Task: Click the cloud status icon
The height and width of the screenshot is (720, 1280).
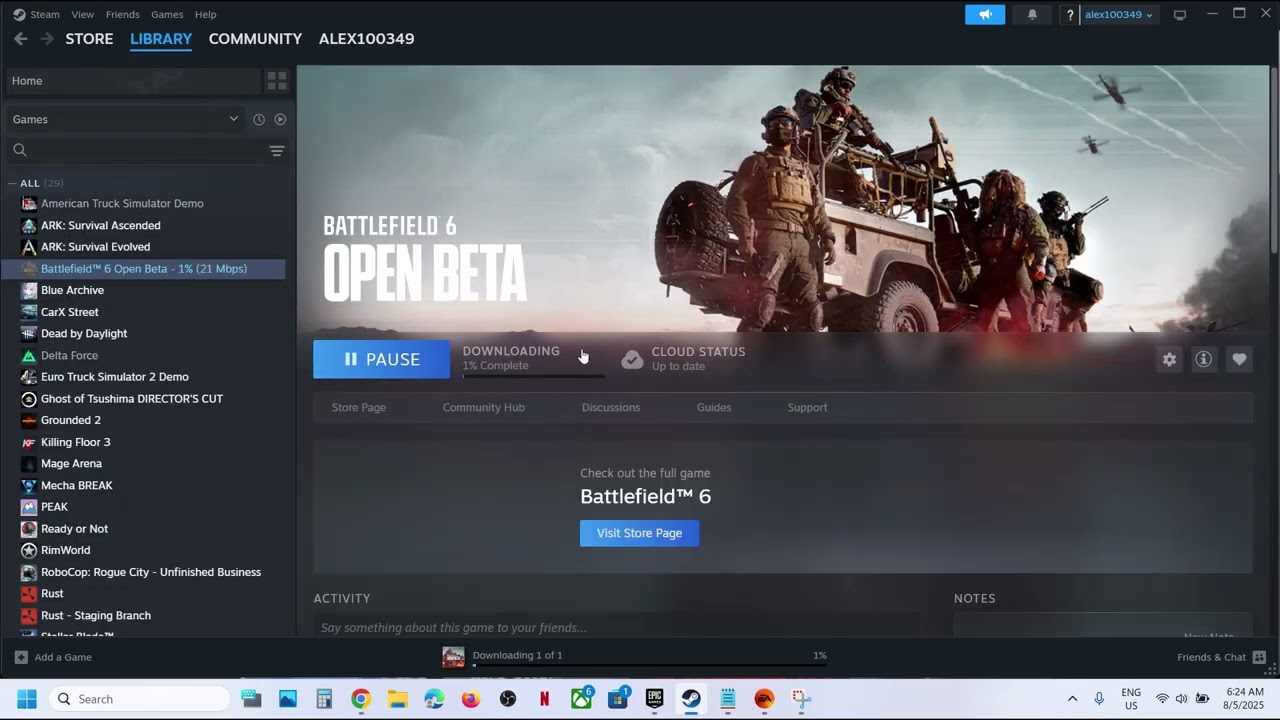Action: point(632,359)
